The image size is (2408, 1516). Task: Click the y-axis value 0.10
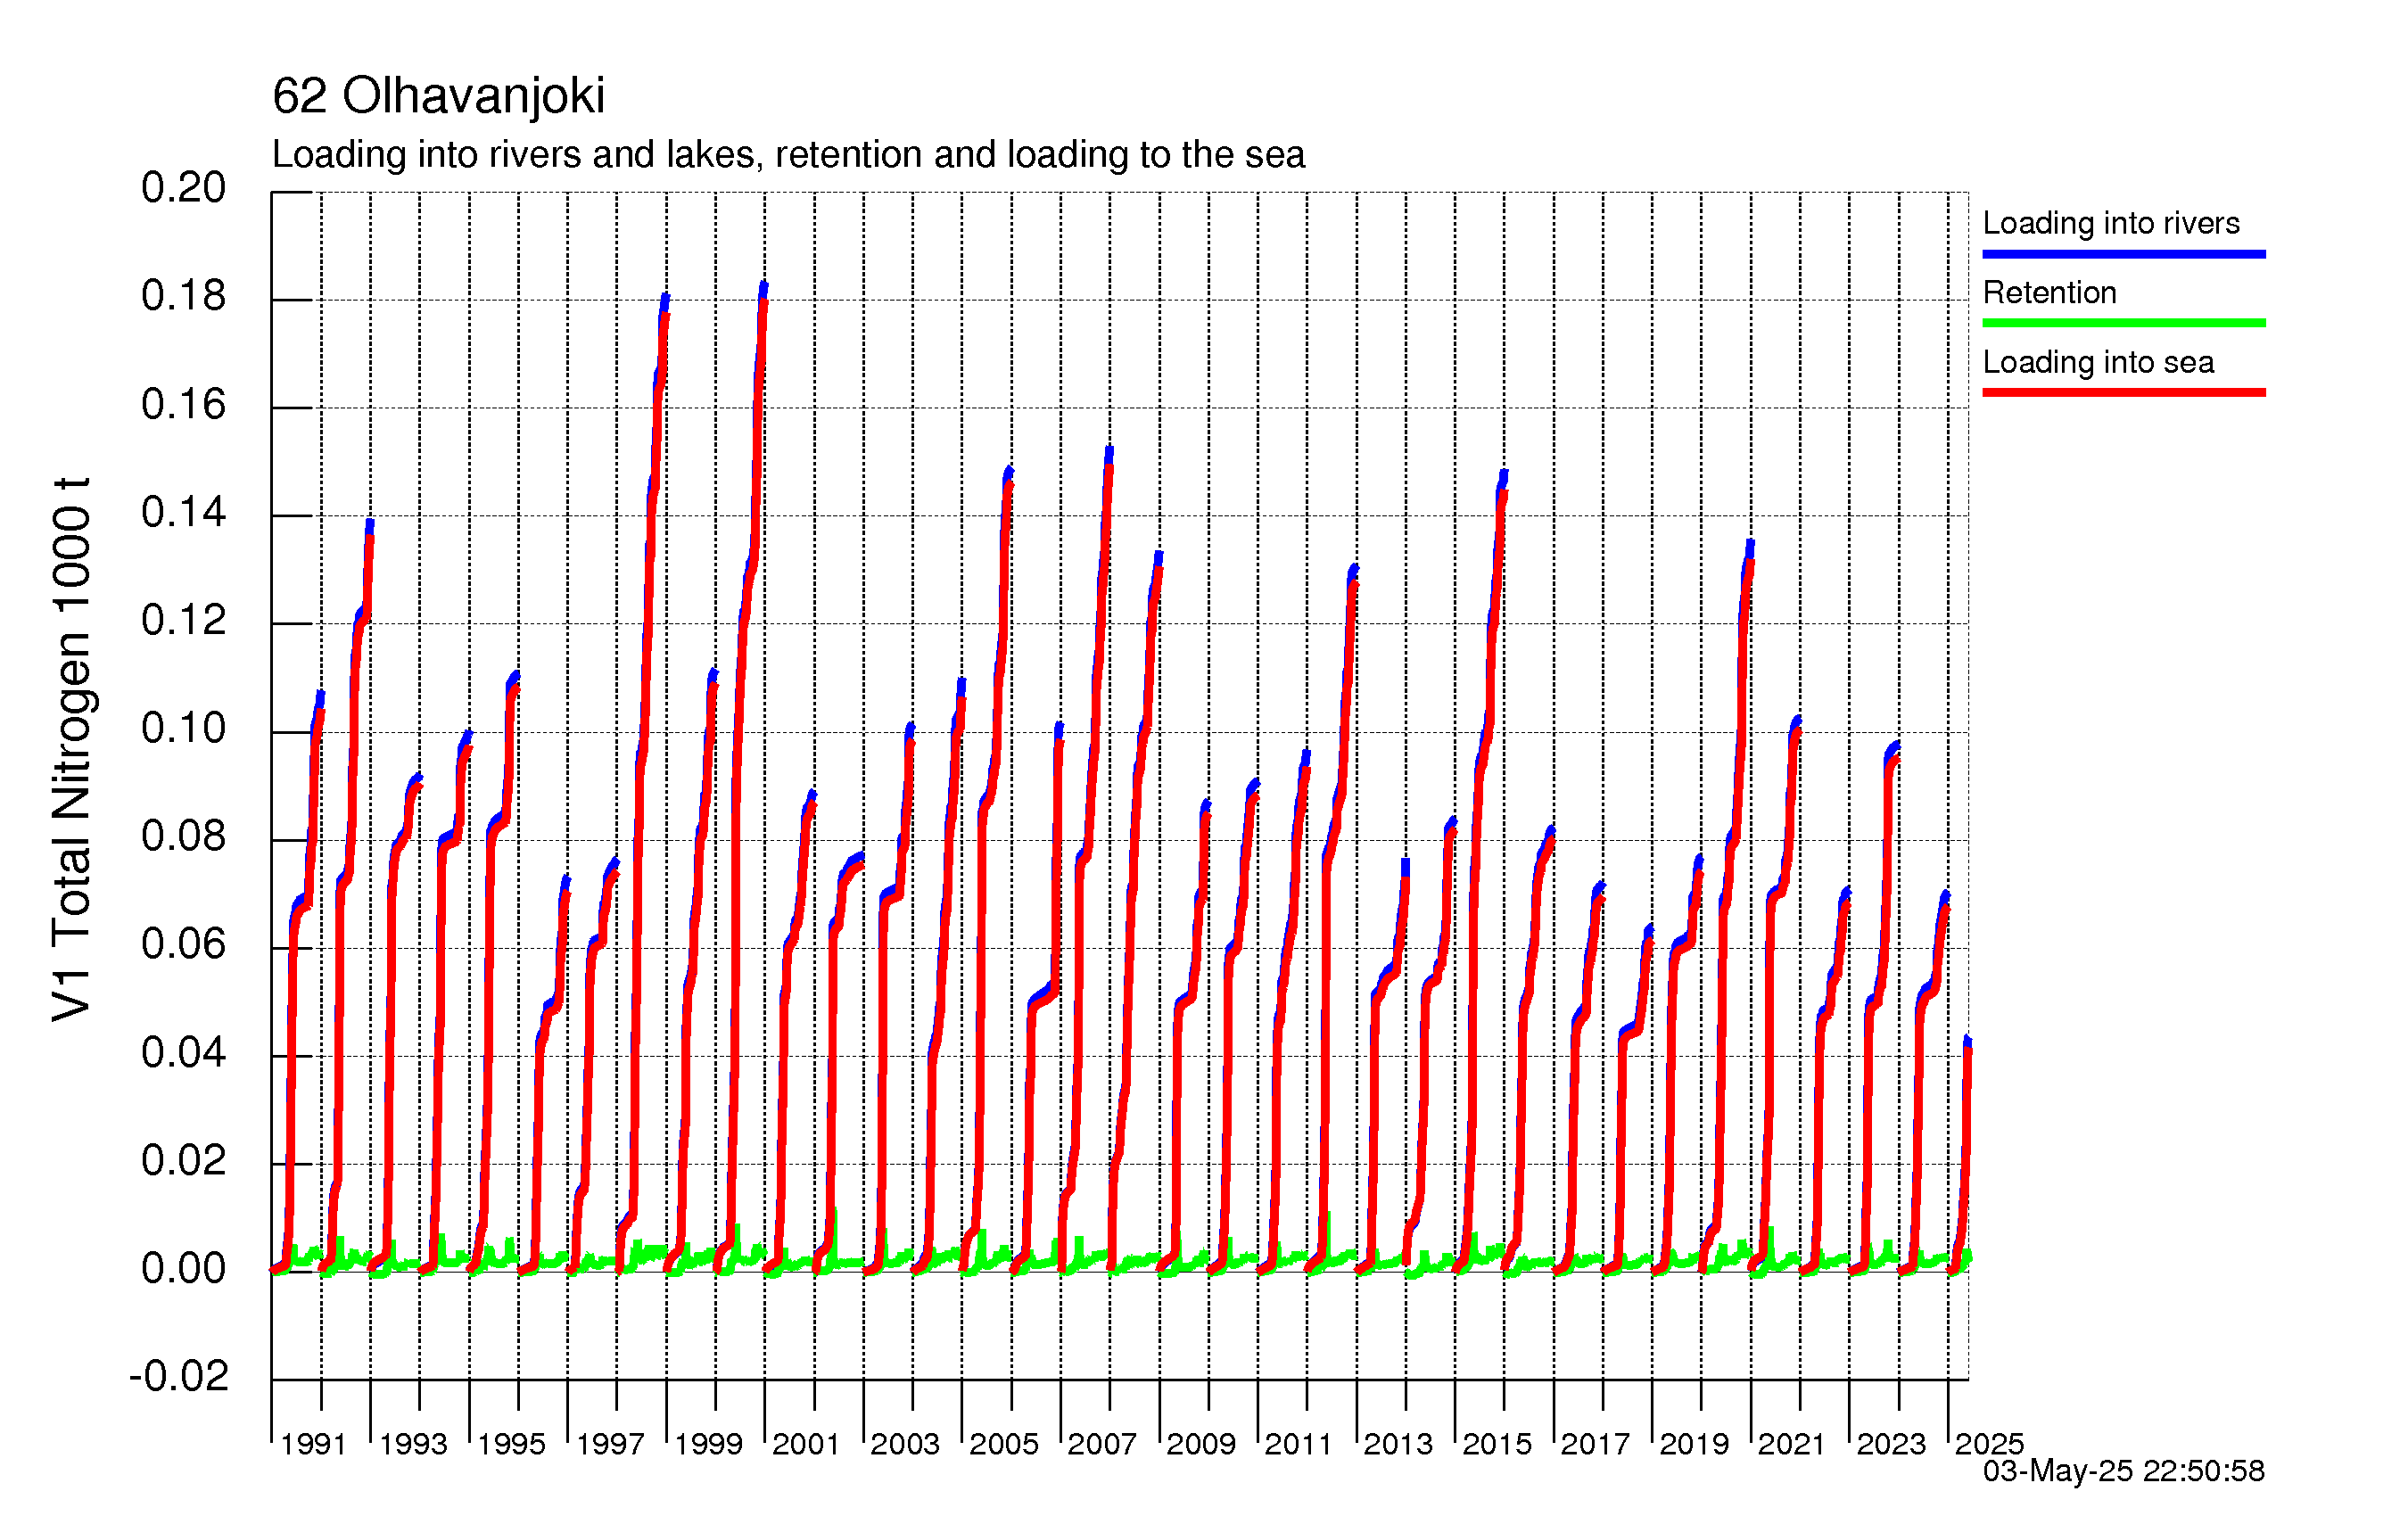pos(184,729)
